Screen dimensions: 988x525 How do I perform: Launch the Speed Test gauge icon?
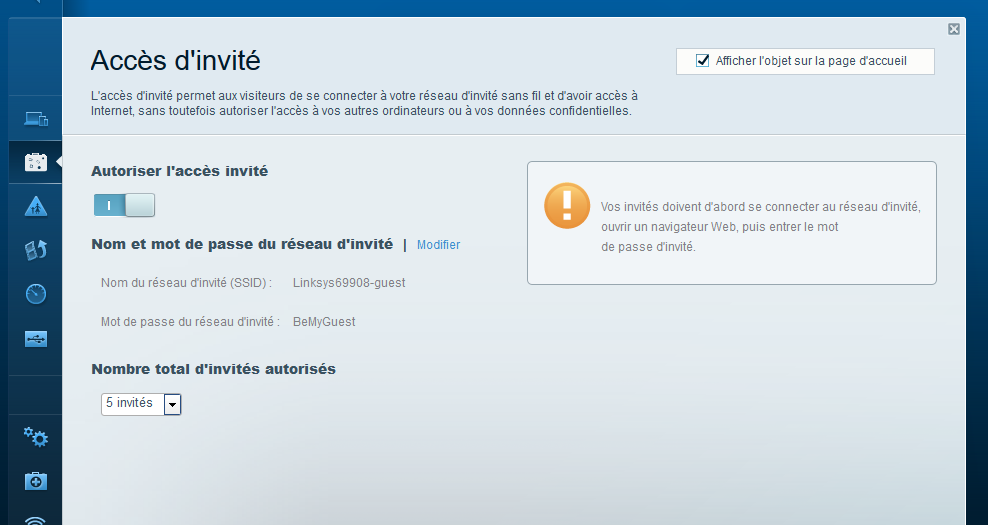point(36,294)
